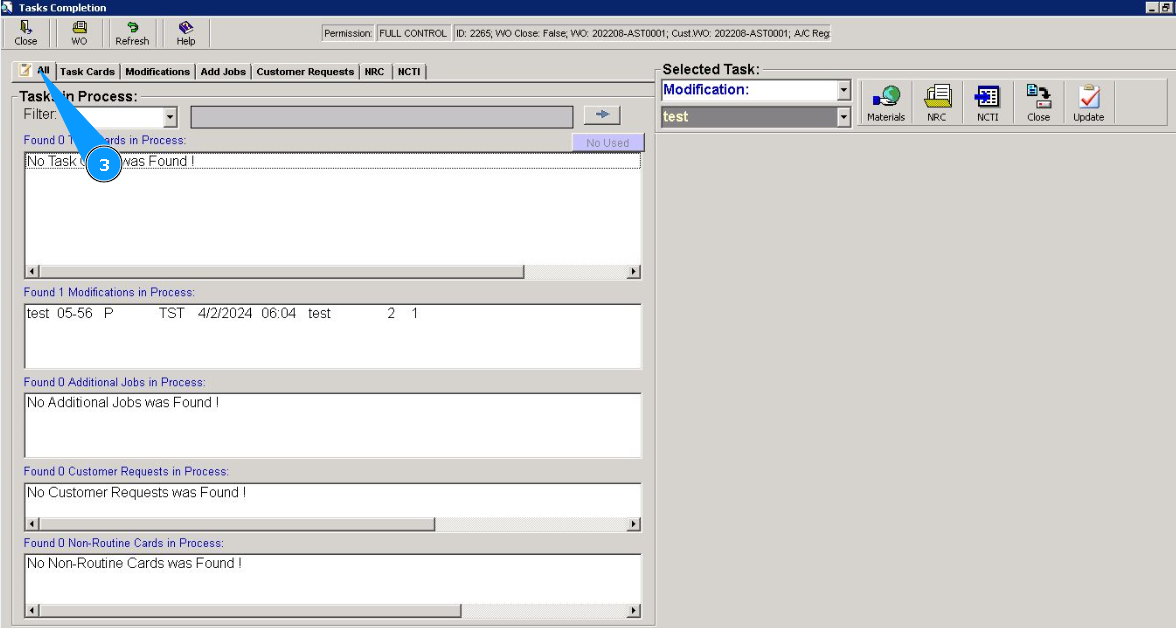The width and height of the screenshot is (1176, 629).
Task: Click Task Cards list right scroll arrow
Action: 634,271
